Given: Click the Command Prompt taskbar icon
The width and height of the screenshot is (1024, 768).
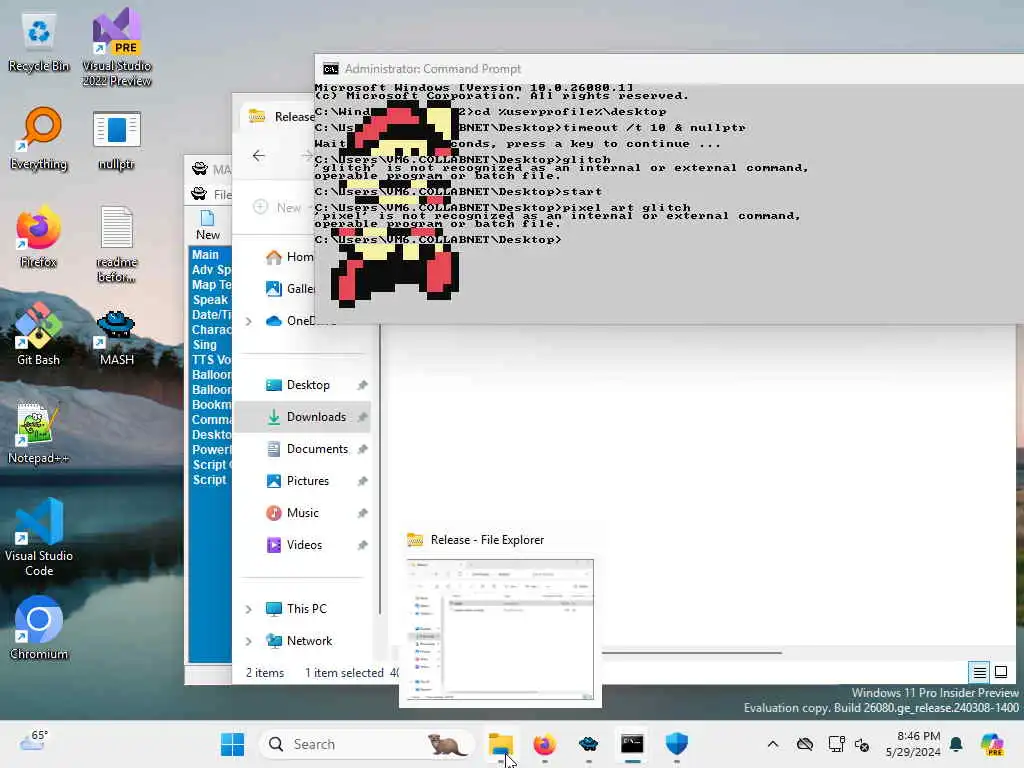Looking at the screenshot, I should pyautogui.click(x=632, y=744).
